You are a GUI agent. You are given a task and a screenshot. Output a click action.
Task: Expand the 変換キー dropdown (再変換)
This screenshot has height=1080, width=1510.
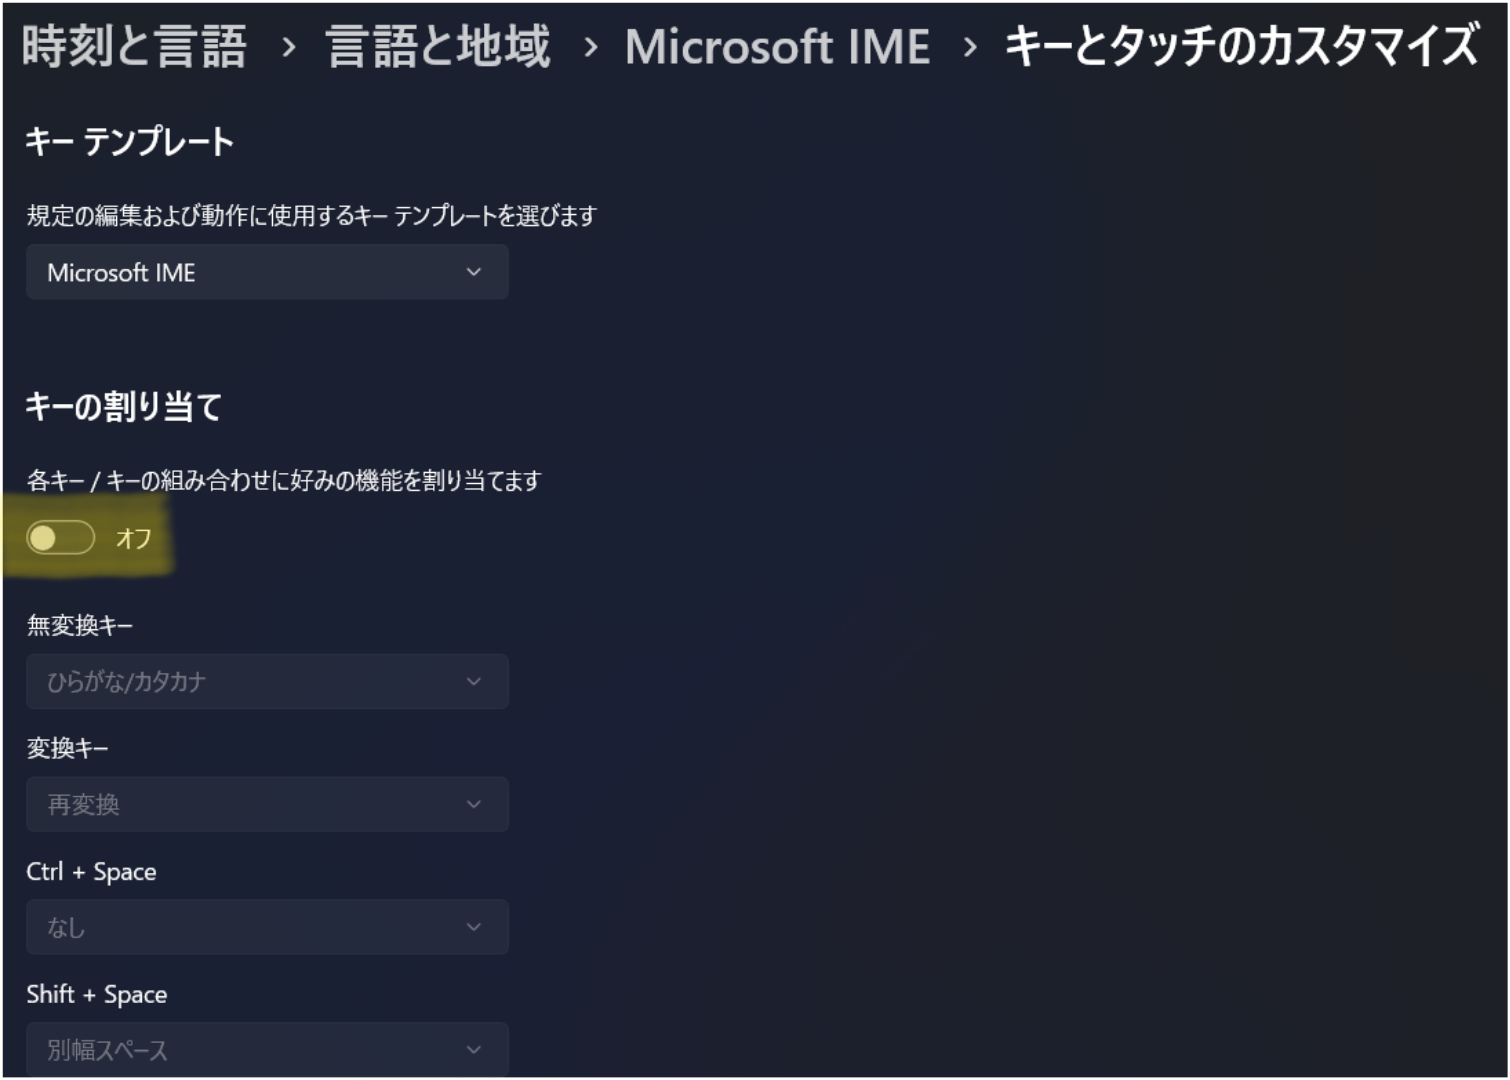tap(267, 804)
